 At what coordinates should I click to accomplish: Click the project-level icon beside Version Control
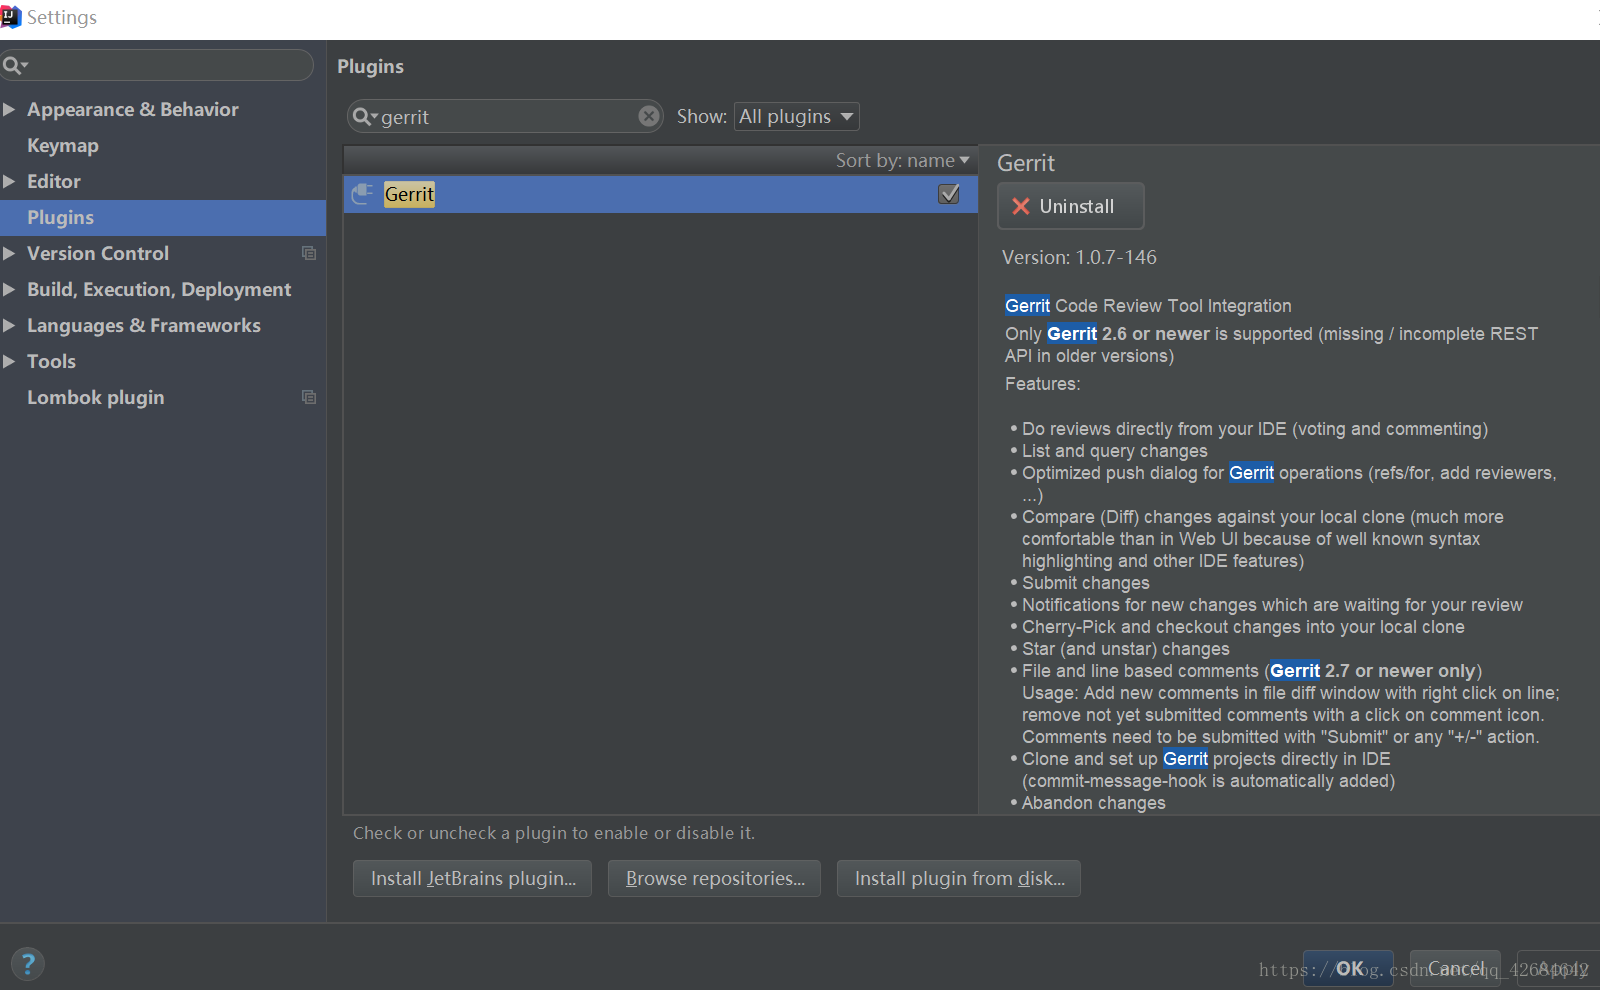coord(309,254)
